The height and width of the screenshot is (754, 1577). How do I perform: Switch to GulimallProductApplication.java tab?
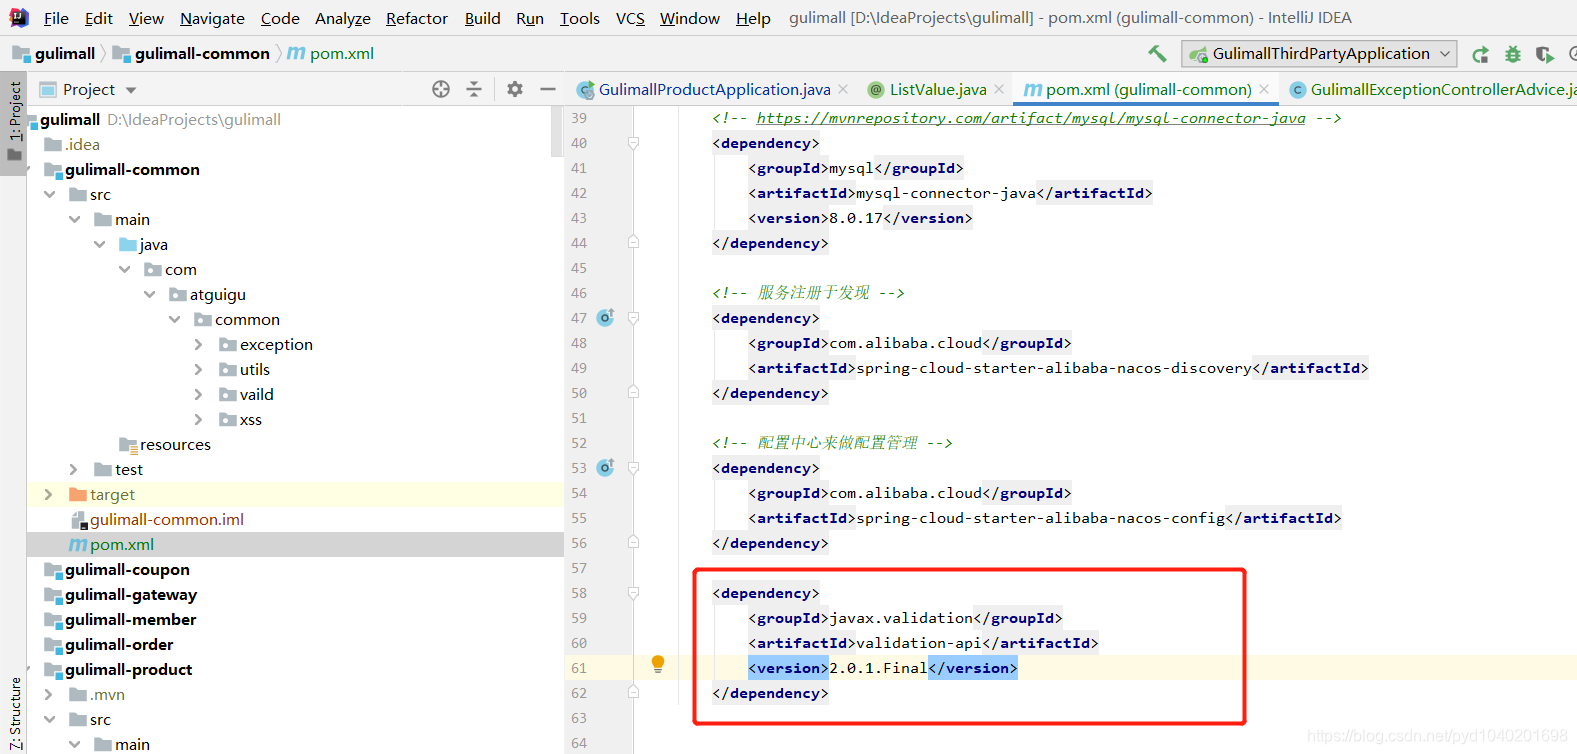pos(714,89)
